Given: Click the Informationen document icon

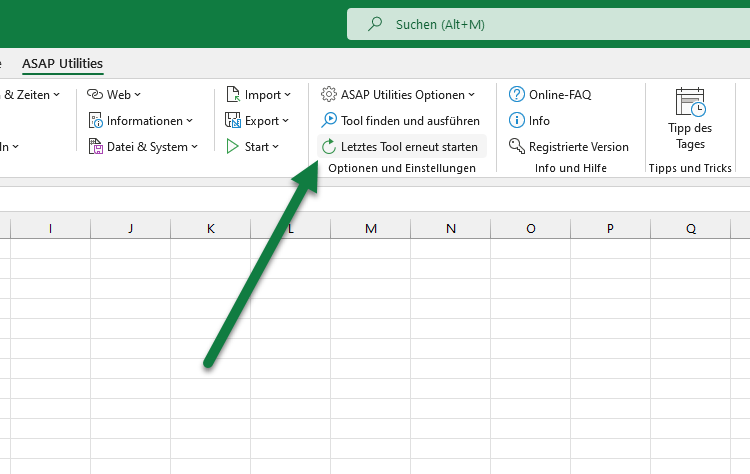Looking at the screenshot, I should click(95, 121).
